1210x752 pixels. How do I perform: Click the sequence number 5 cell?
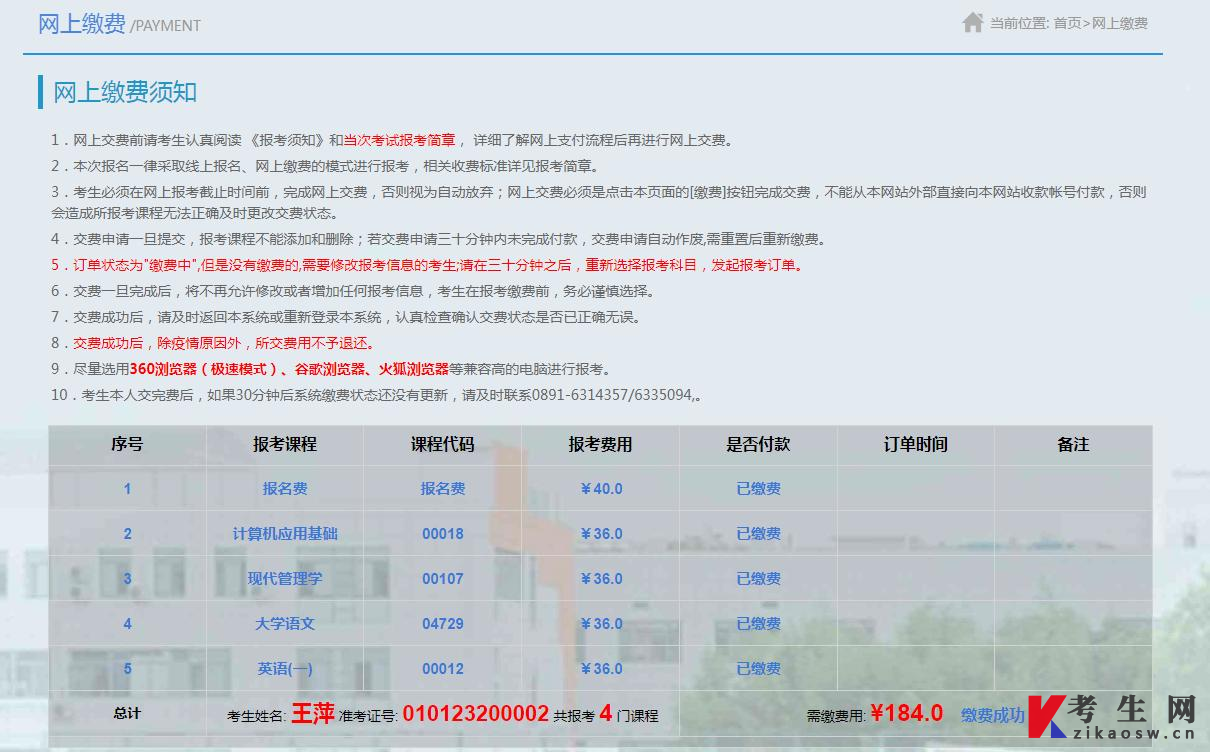(127, 669)
